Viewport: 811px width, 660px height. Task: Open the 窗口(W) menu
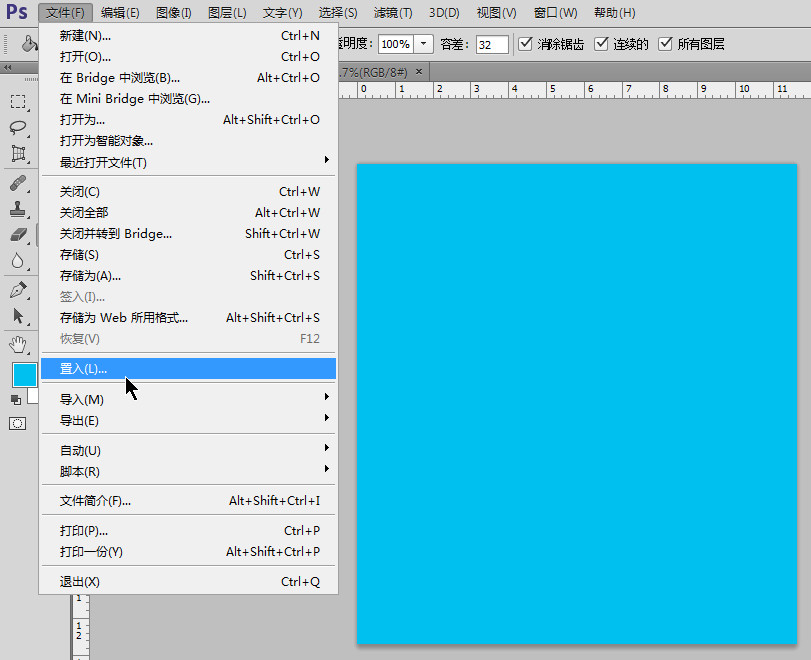coord(555,12)
